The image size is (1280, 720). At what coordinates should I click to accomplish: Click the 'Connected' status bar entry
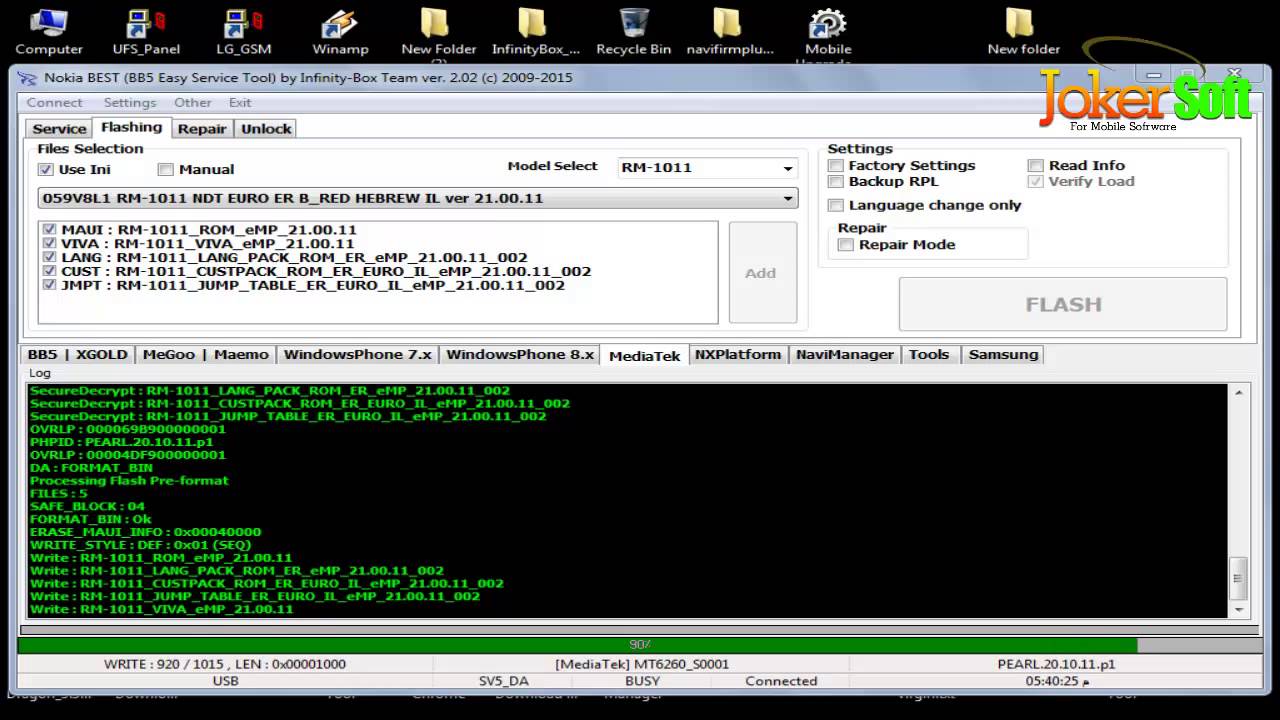point(781,681)
